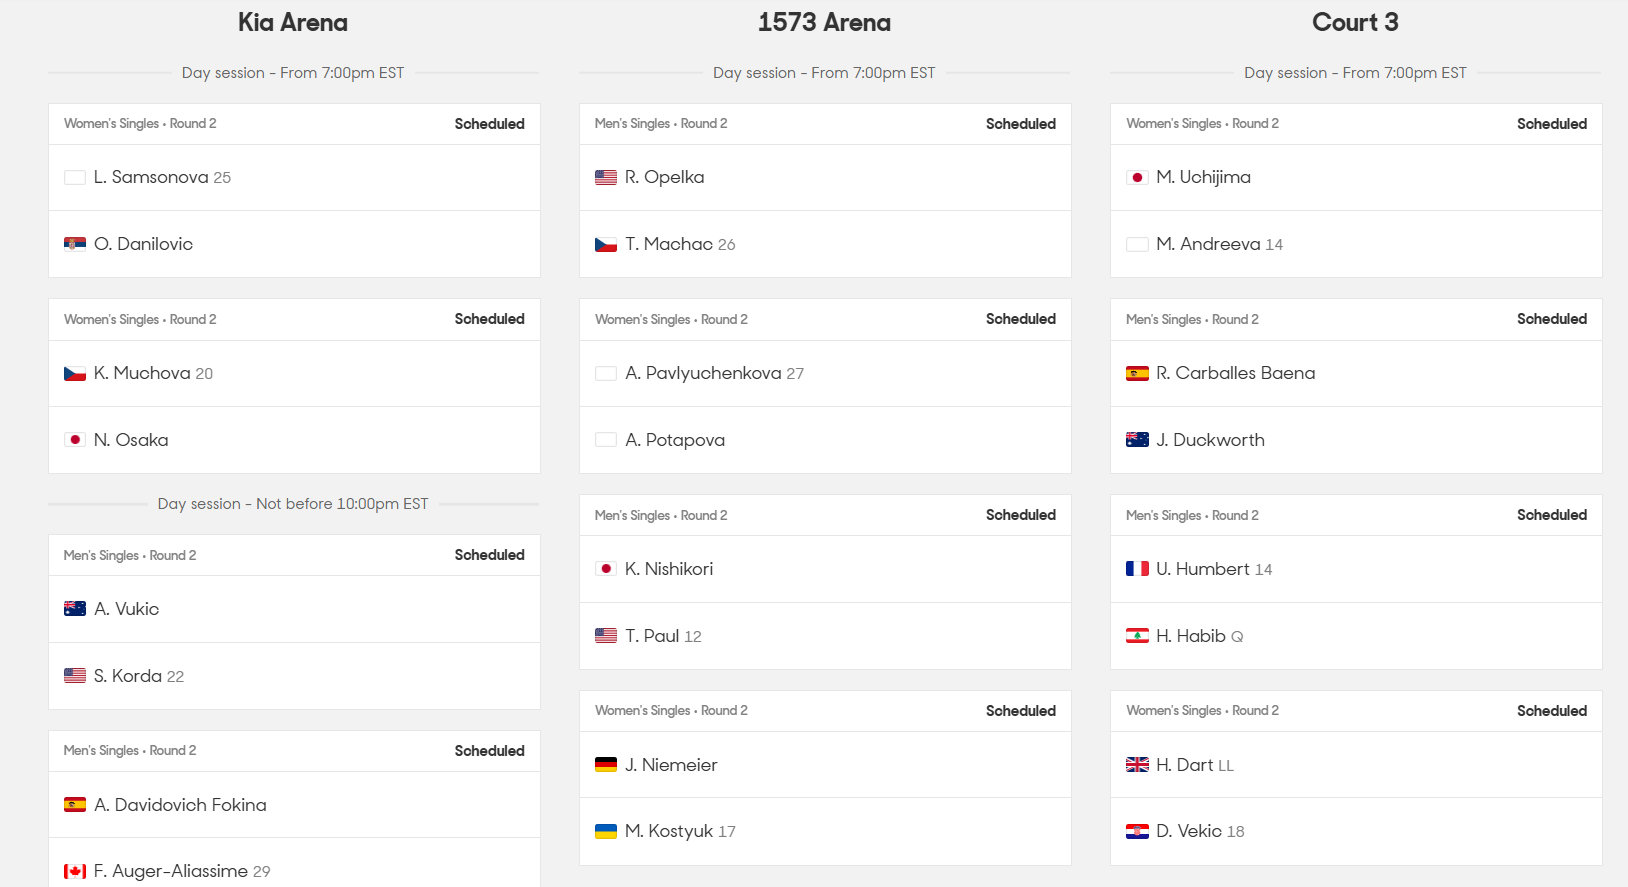Click the British flag beside H. Dart
This screenshot has width=1628, height=887.
point(1137,765)
